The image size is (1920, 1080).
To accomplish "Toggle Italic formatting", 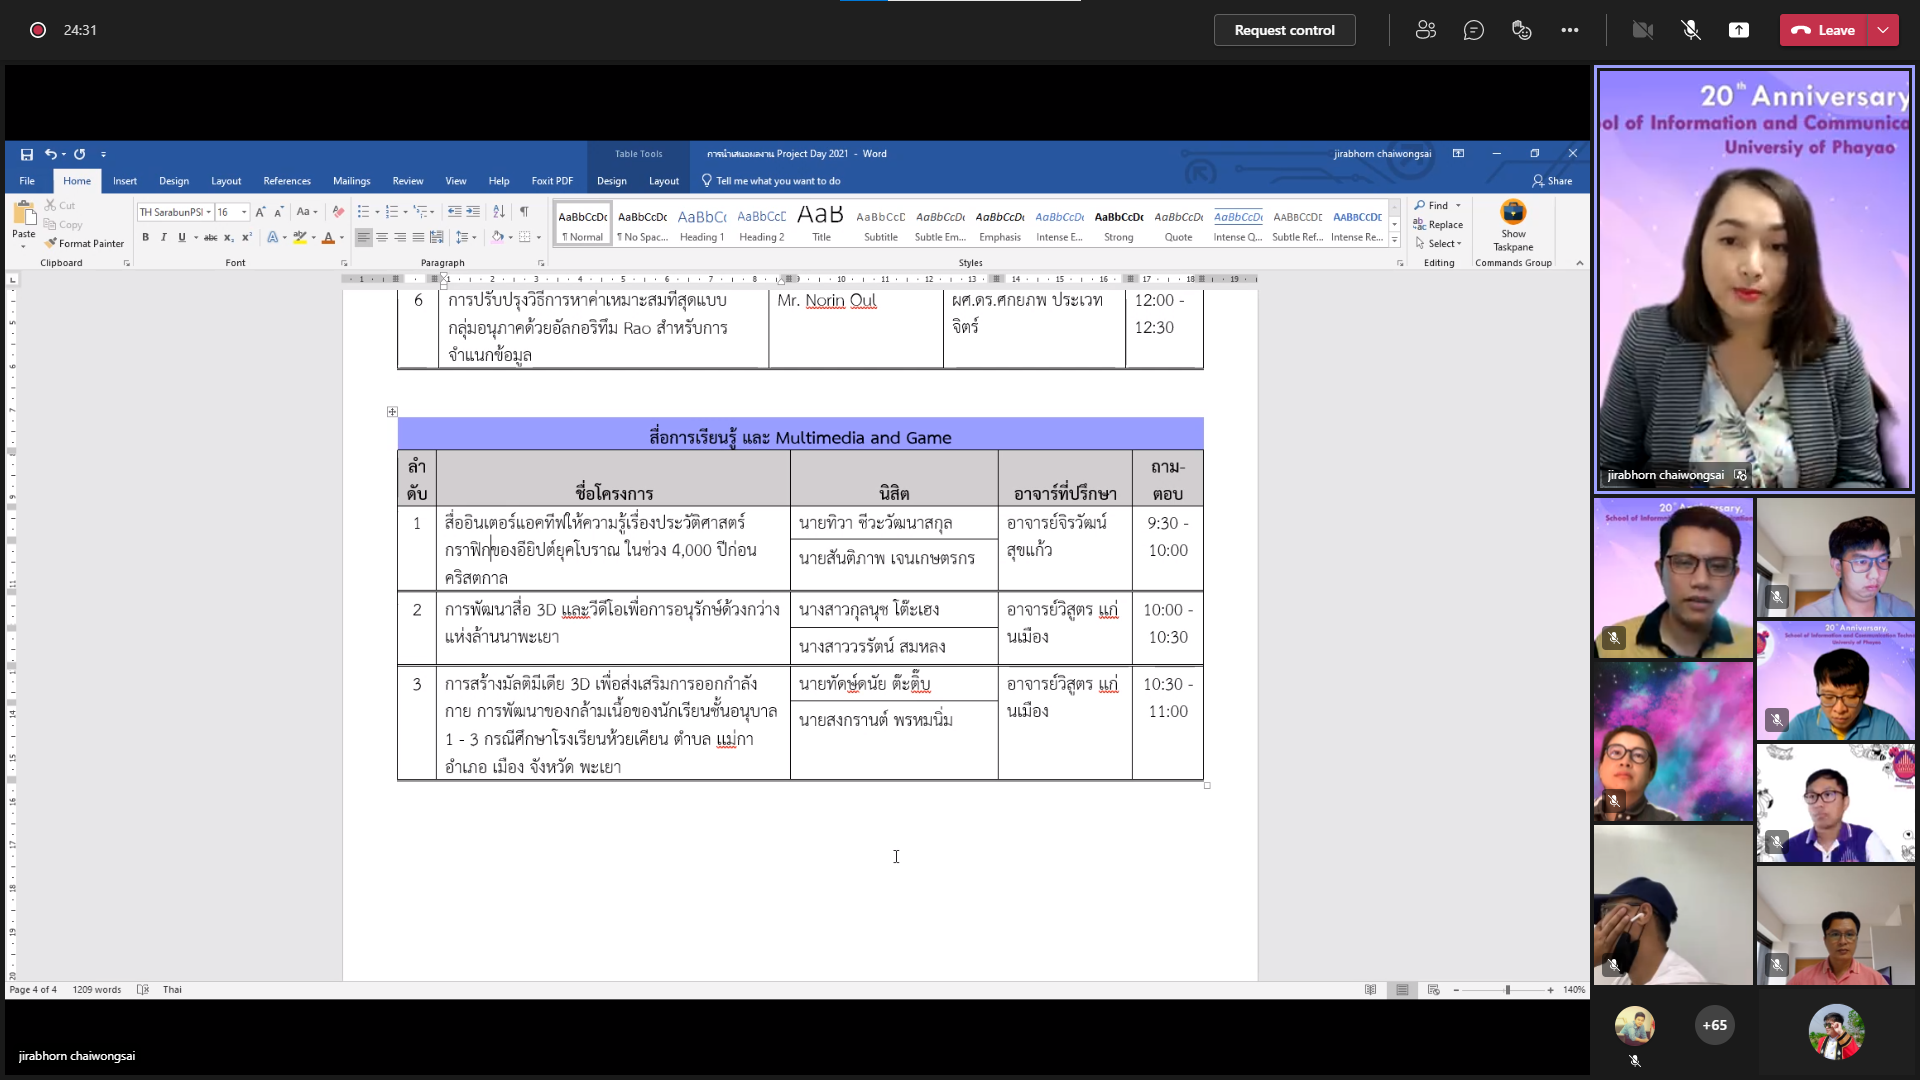I will (x=164, y=238).
